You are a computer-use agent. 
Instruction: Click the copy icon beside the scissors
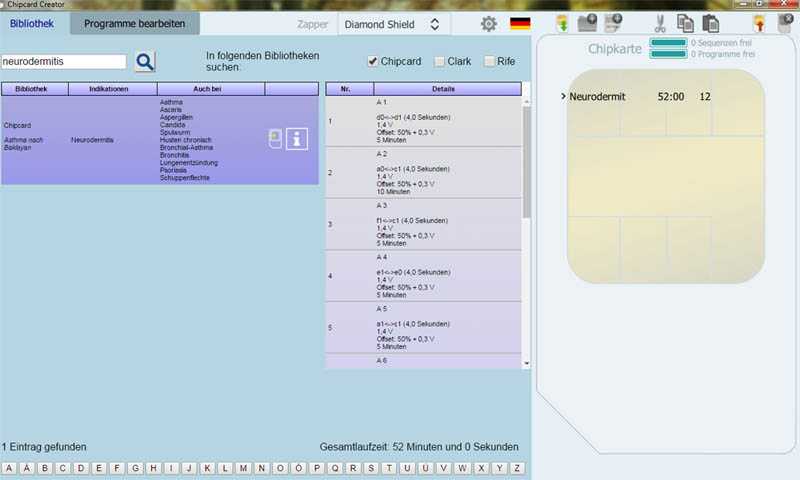pyautogui.click(x=685, y=23)
